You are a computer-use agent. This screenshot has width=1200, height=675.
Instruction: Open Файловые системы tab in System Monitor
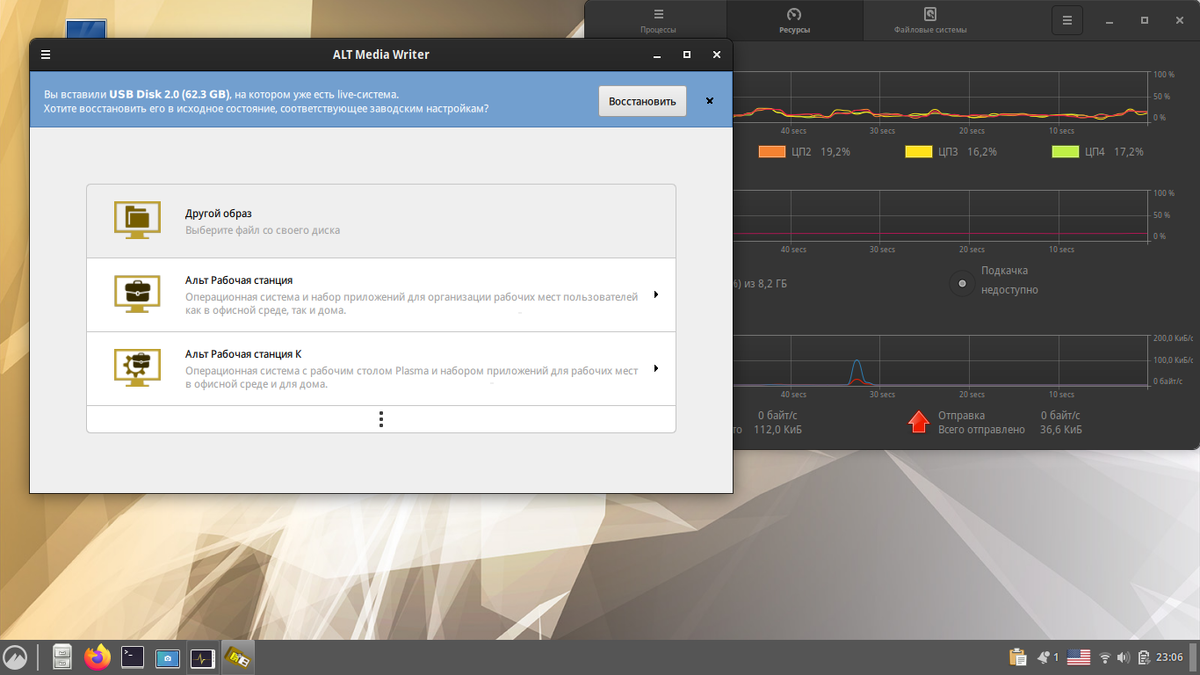click(x=930, y=20)
